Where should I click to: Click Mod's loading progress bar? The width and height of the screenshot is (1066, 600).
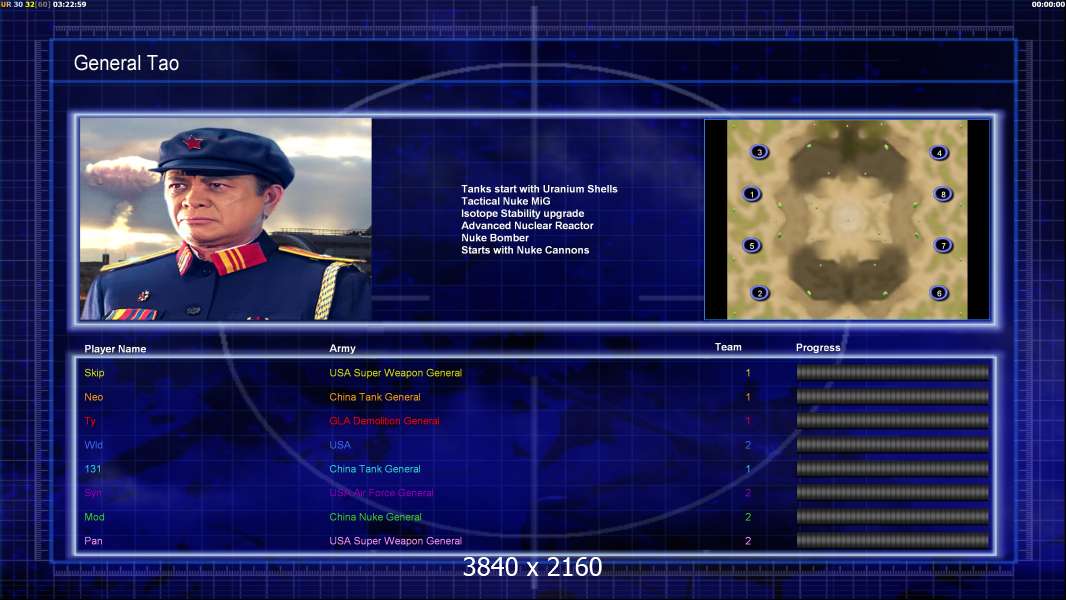tap(893, 516)
